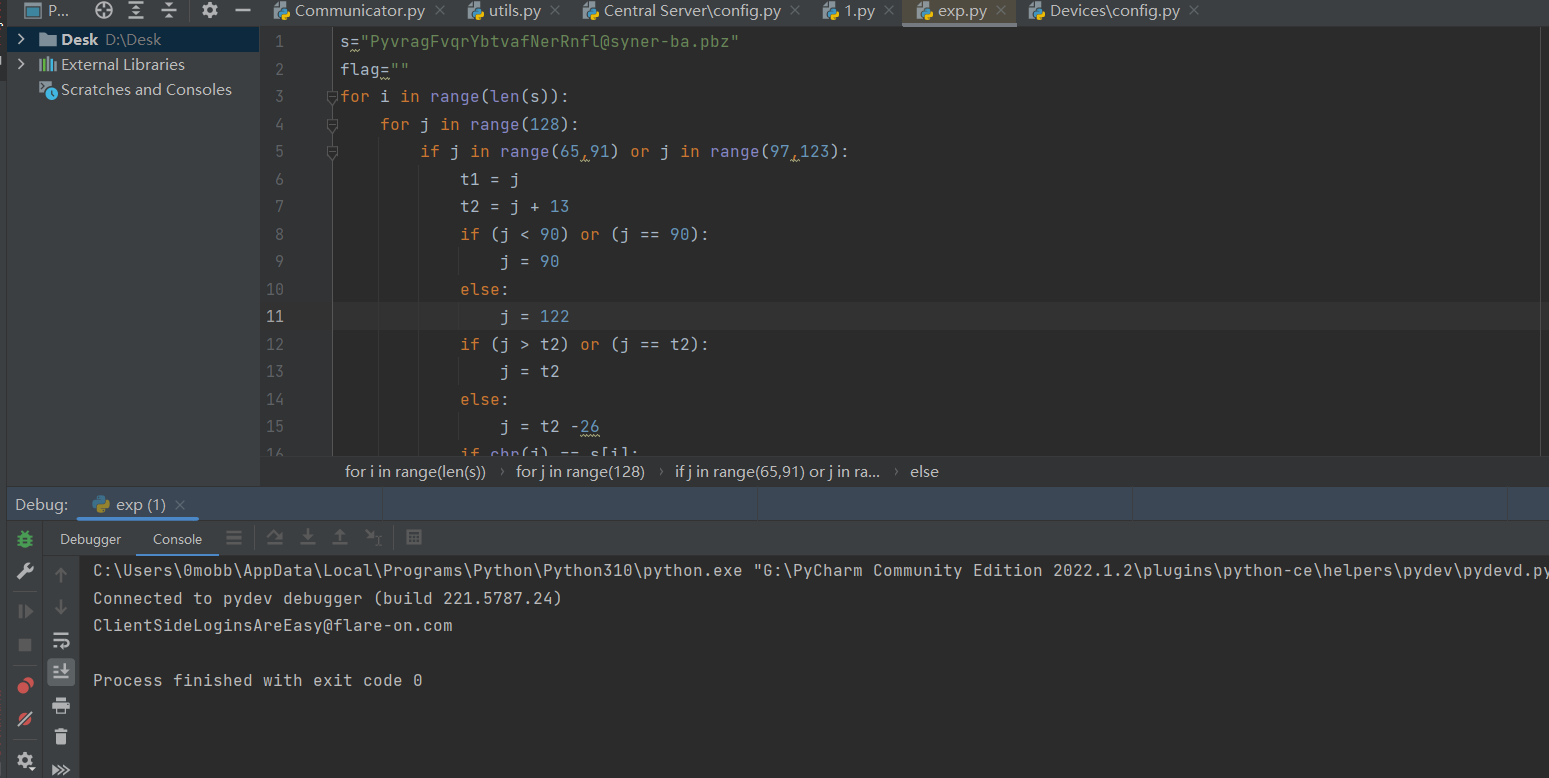Image resolution: width=1549 pixels, height=778 pixels.
Task: Click the console print icon
Action: (61, 705)
